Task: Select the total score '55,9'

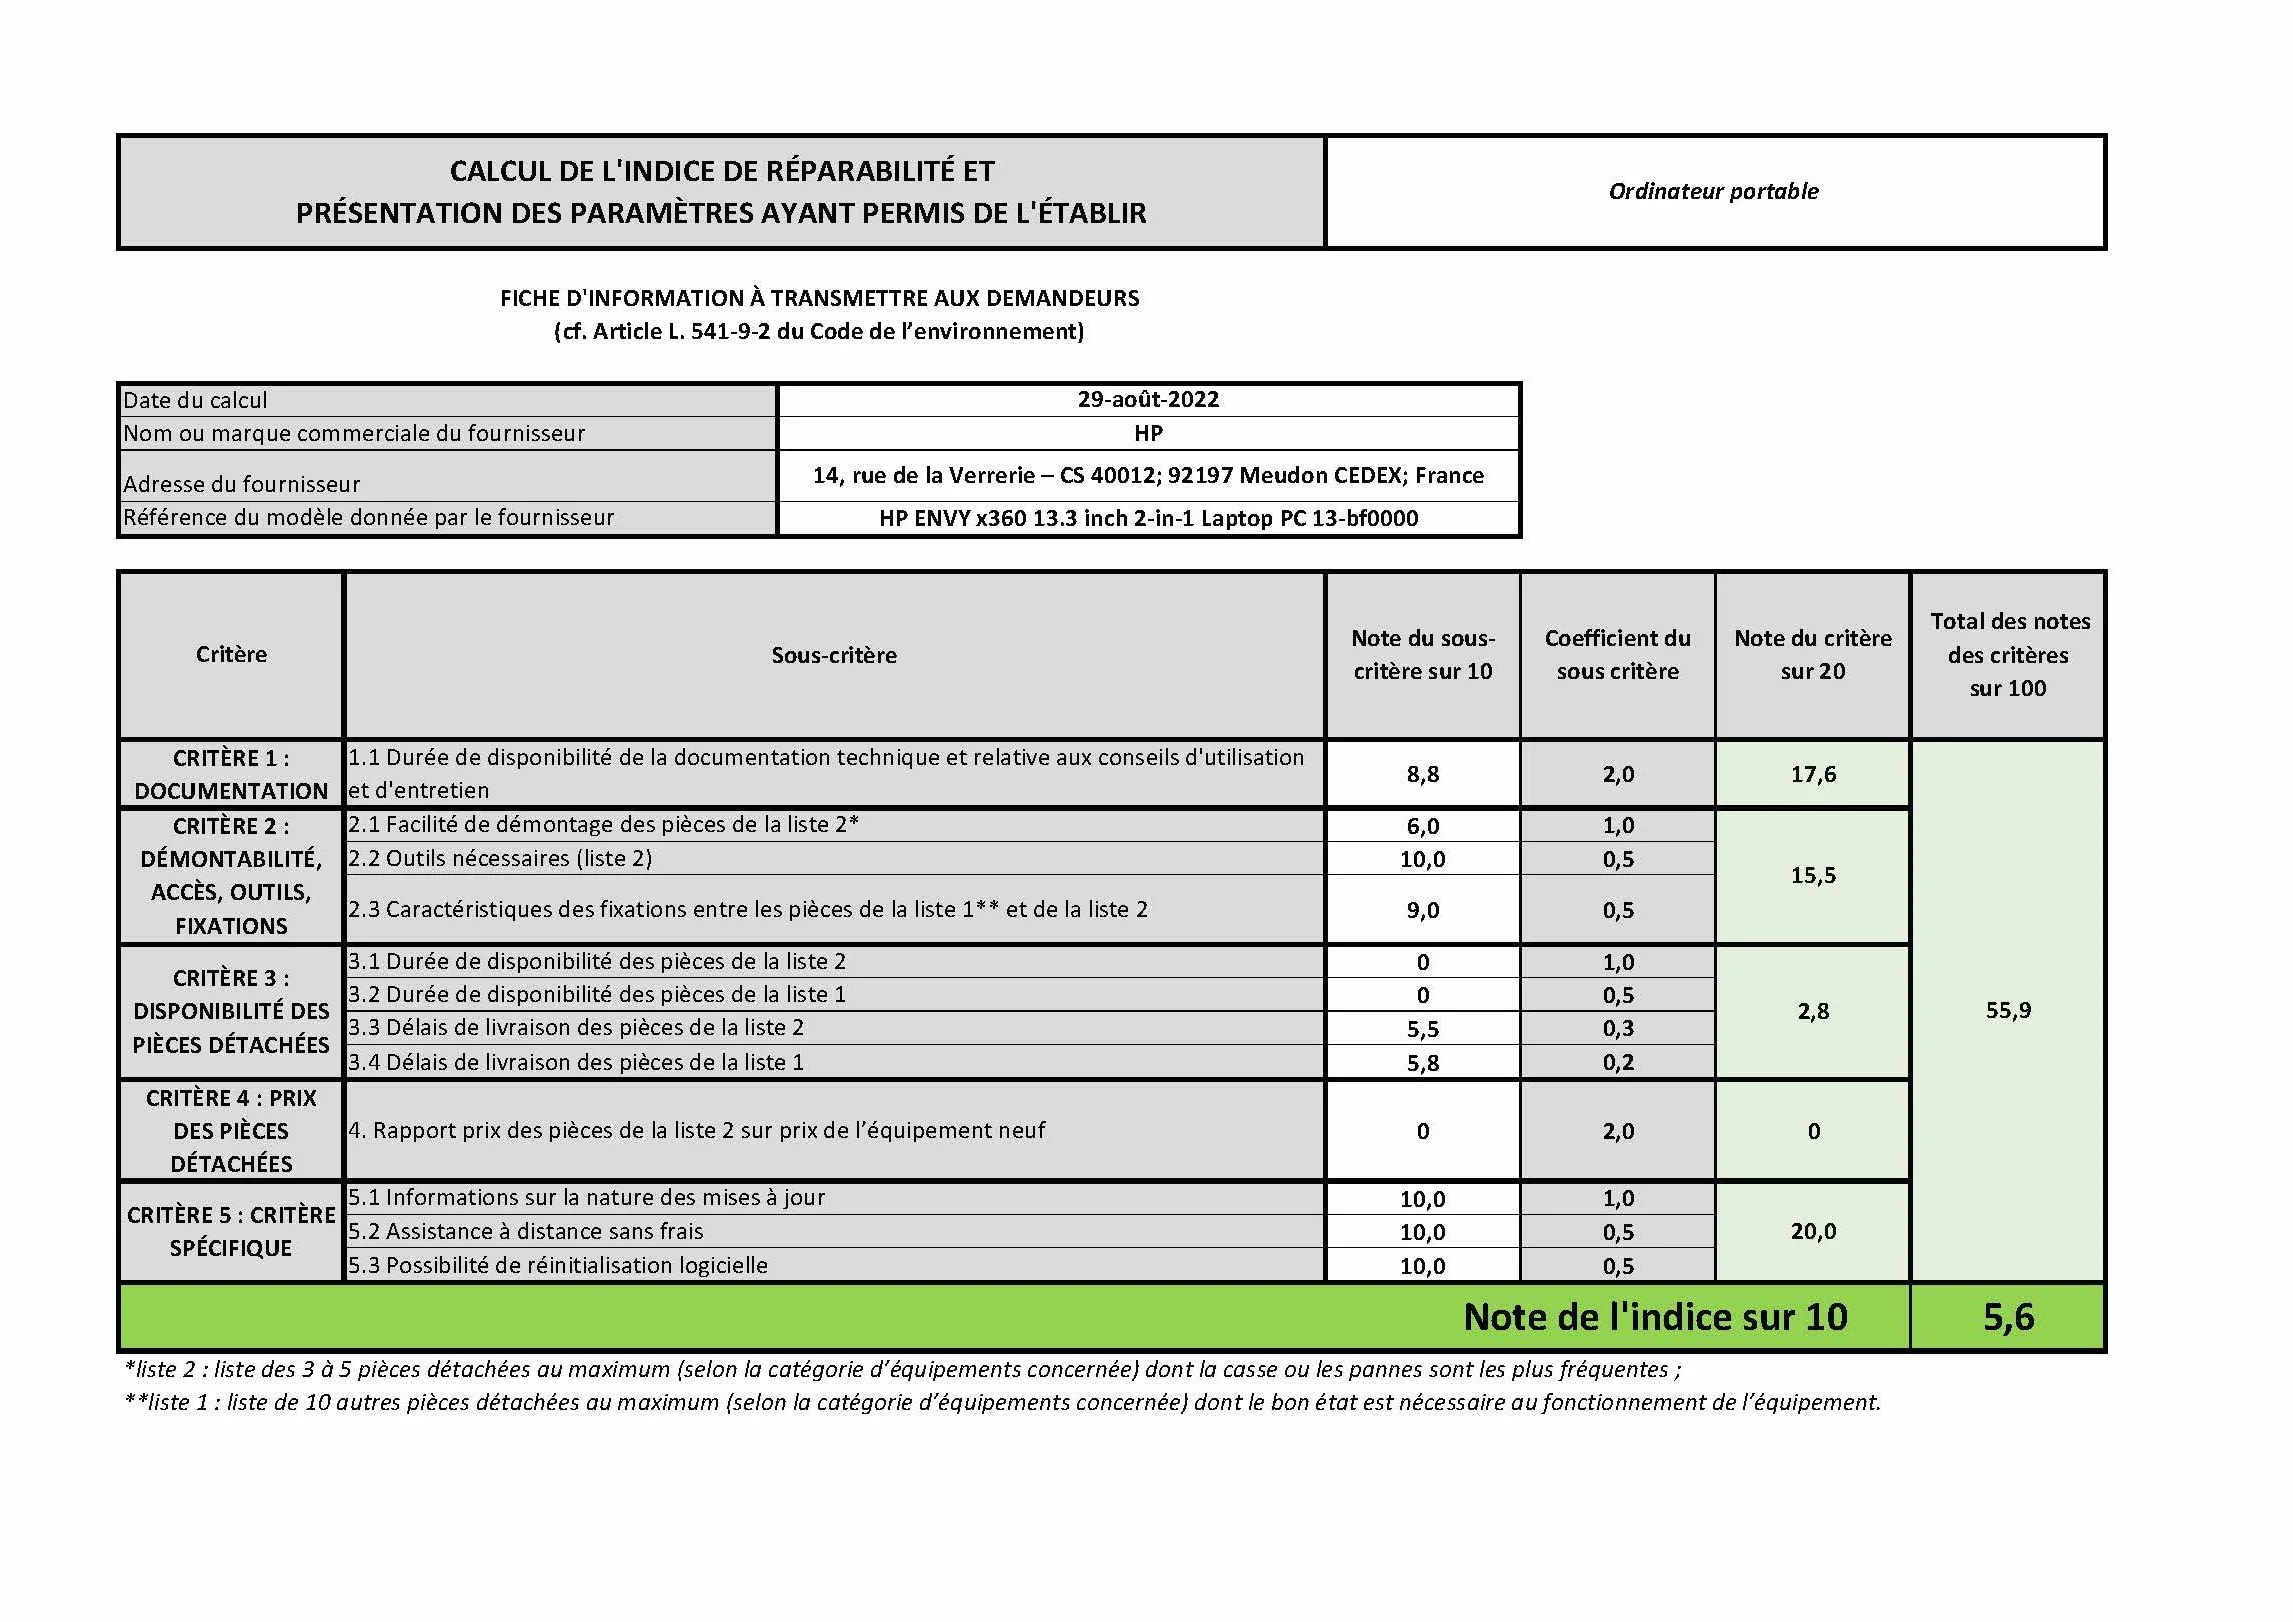Action: click(x=2008, y=1010)
